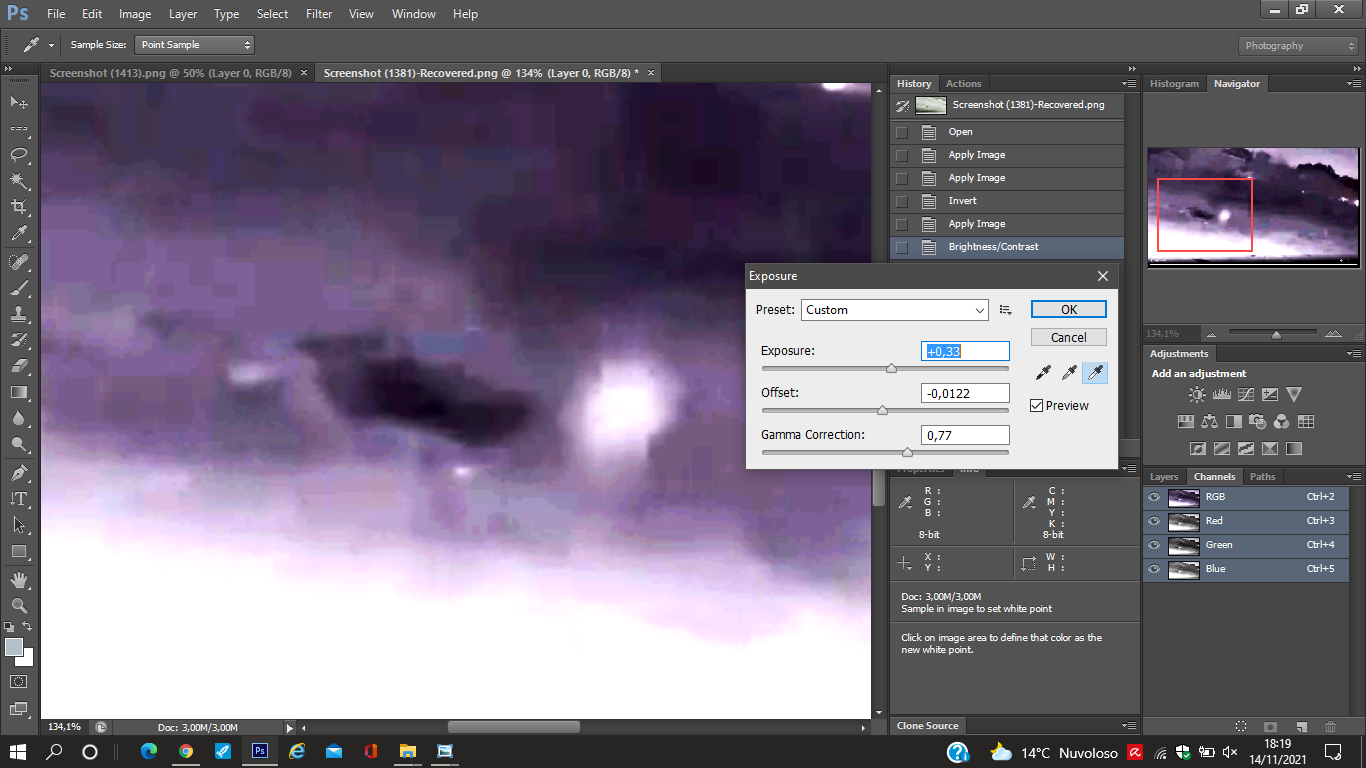Click the set gray point eyedropper
Viewport: 1366px width, 768px height.
coord(1069,373)
